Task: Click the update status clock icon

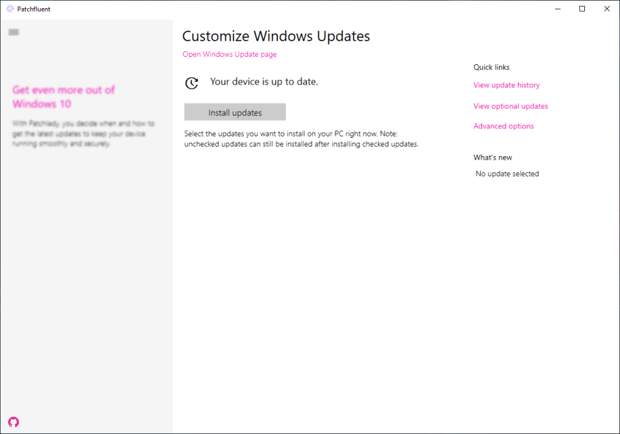Action: point(192,83)
